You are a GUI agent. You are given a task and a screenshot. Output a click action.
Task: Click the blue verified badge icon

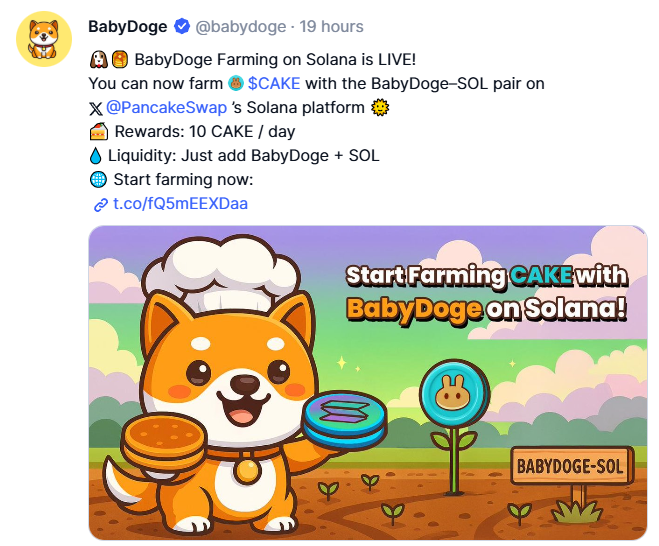coord(182,26)
